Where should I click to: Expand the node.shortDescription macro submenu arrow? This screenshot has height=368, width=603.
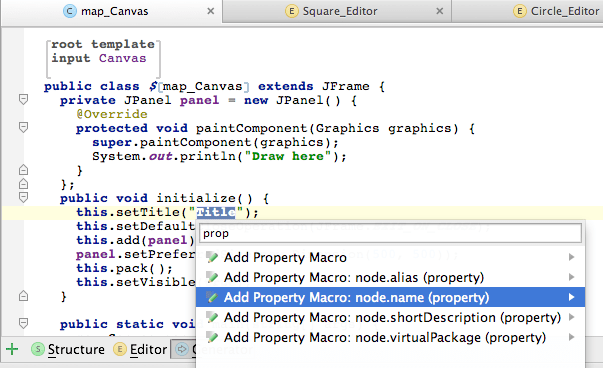point(571,317)
